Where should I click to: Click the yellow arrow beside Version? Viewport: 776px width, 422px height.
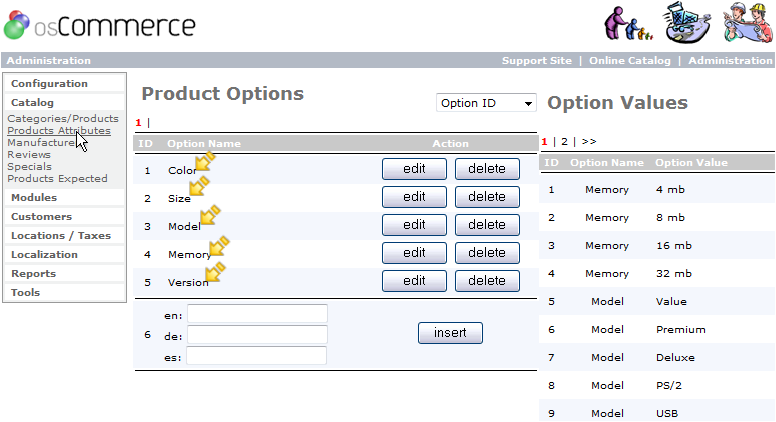tap(215, 272)
